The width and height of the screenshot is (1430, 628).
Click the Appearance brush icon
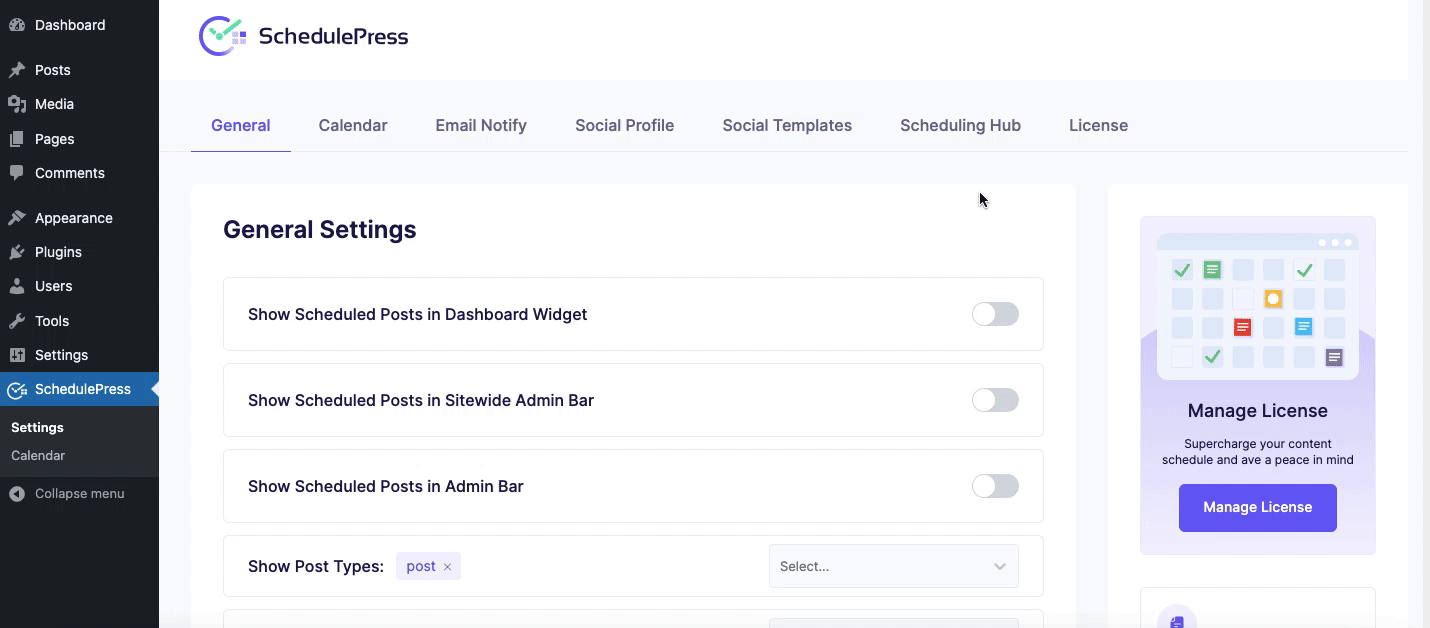pos(17,218)
